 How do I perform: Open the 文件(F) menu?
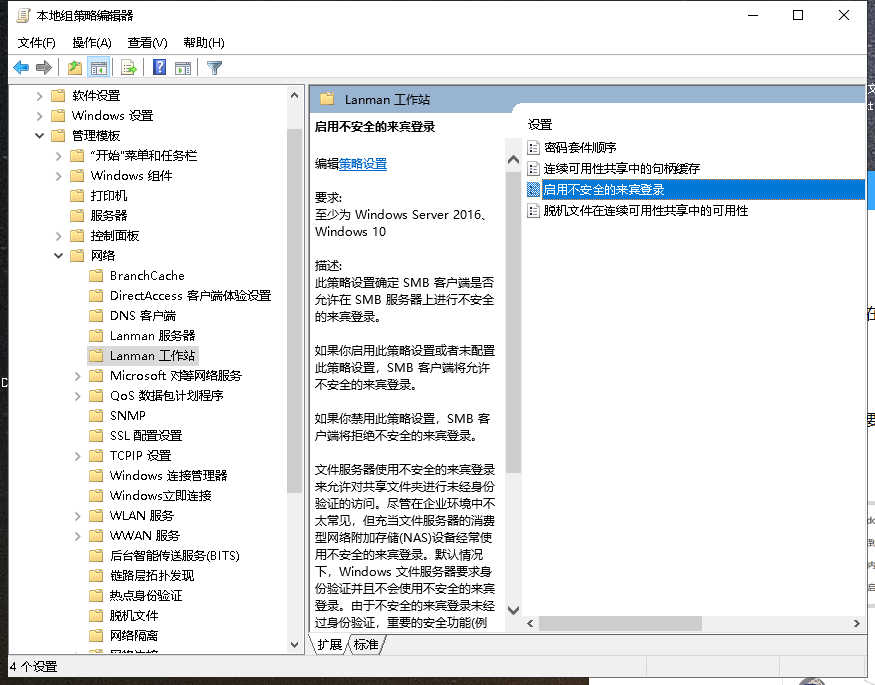(37, 43)
